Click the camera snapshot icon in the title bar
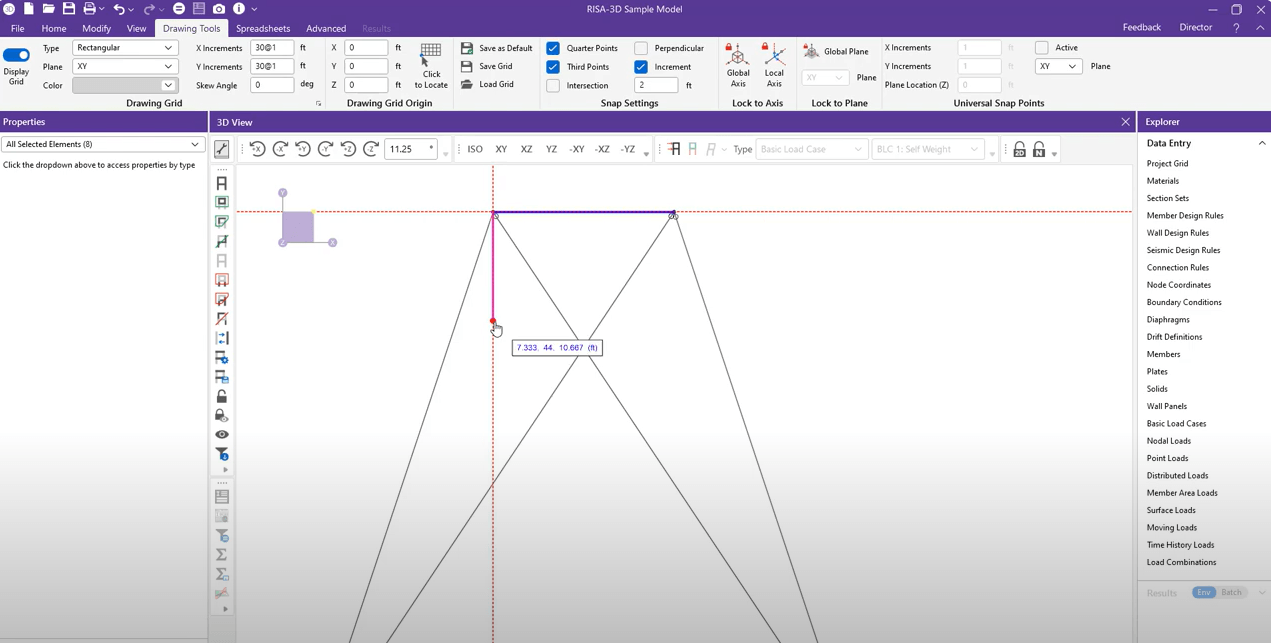 [x=219, y=8]
